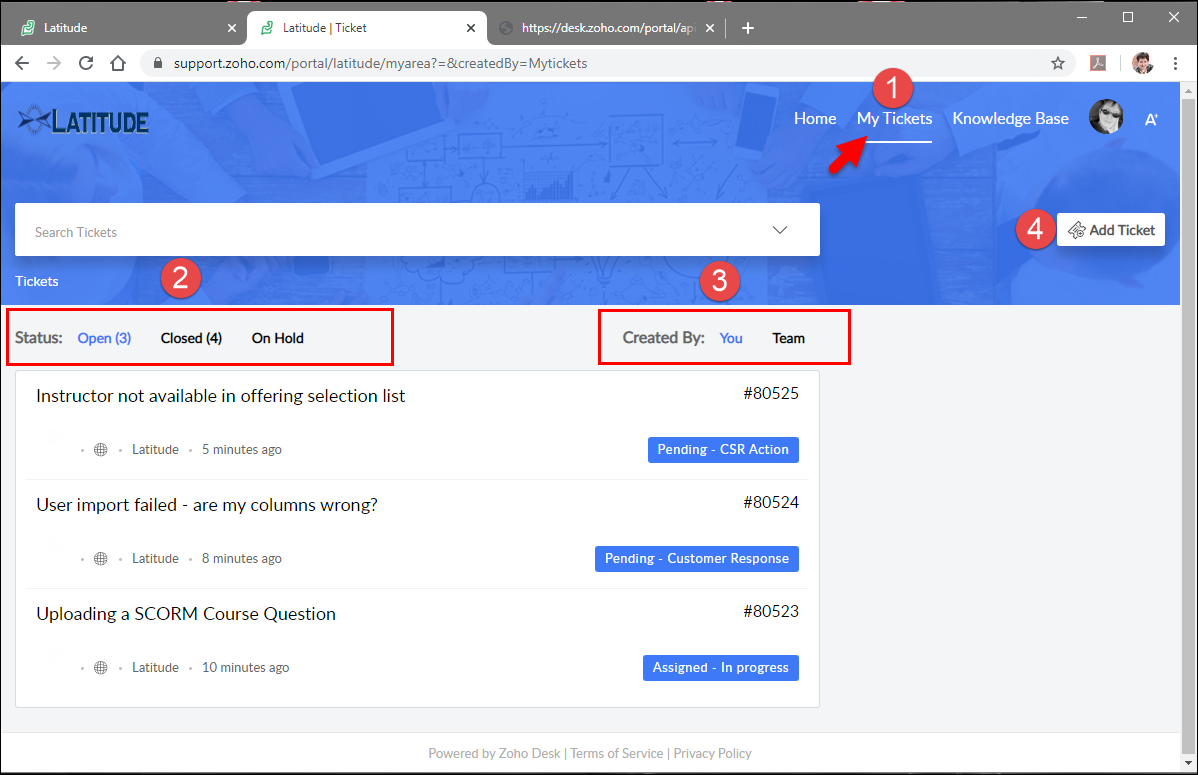Open the Knowledge Base menu item
The image size is (1198, 775).
(1010, 118)
